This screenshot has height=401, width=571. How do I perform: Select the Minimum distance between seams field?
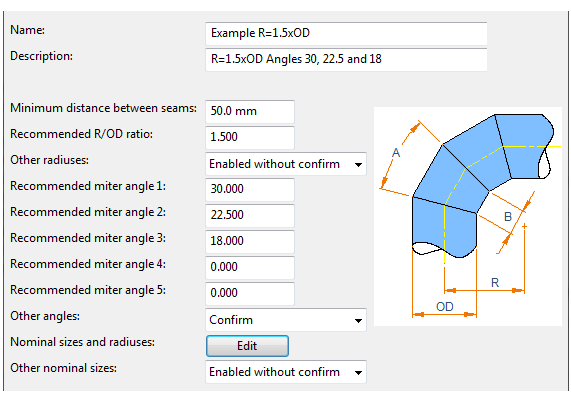tap(250, 111)
